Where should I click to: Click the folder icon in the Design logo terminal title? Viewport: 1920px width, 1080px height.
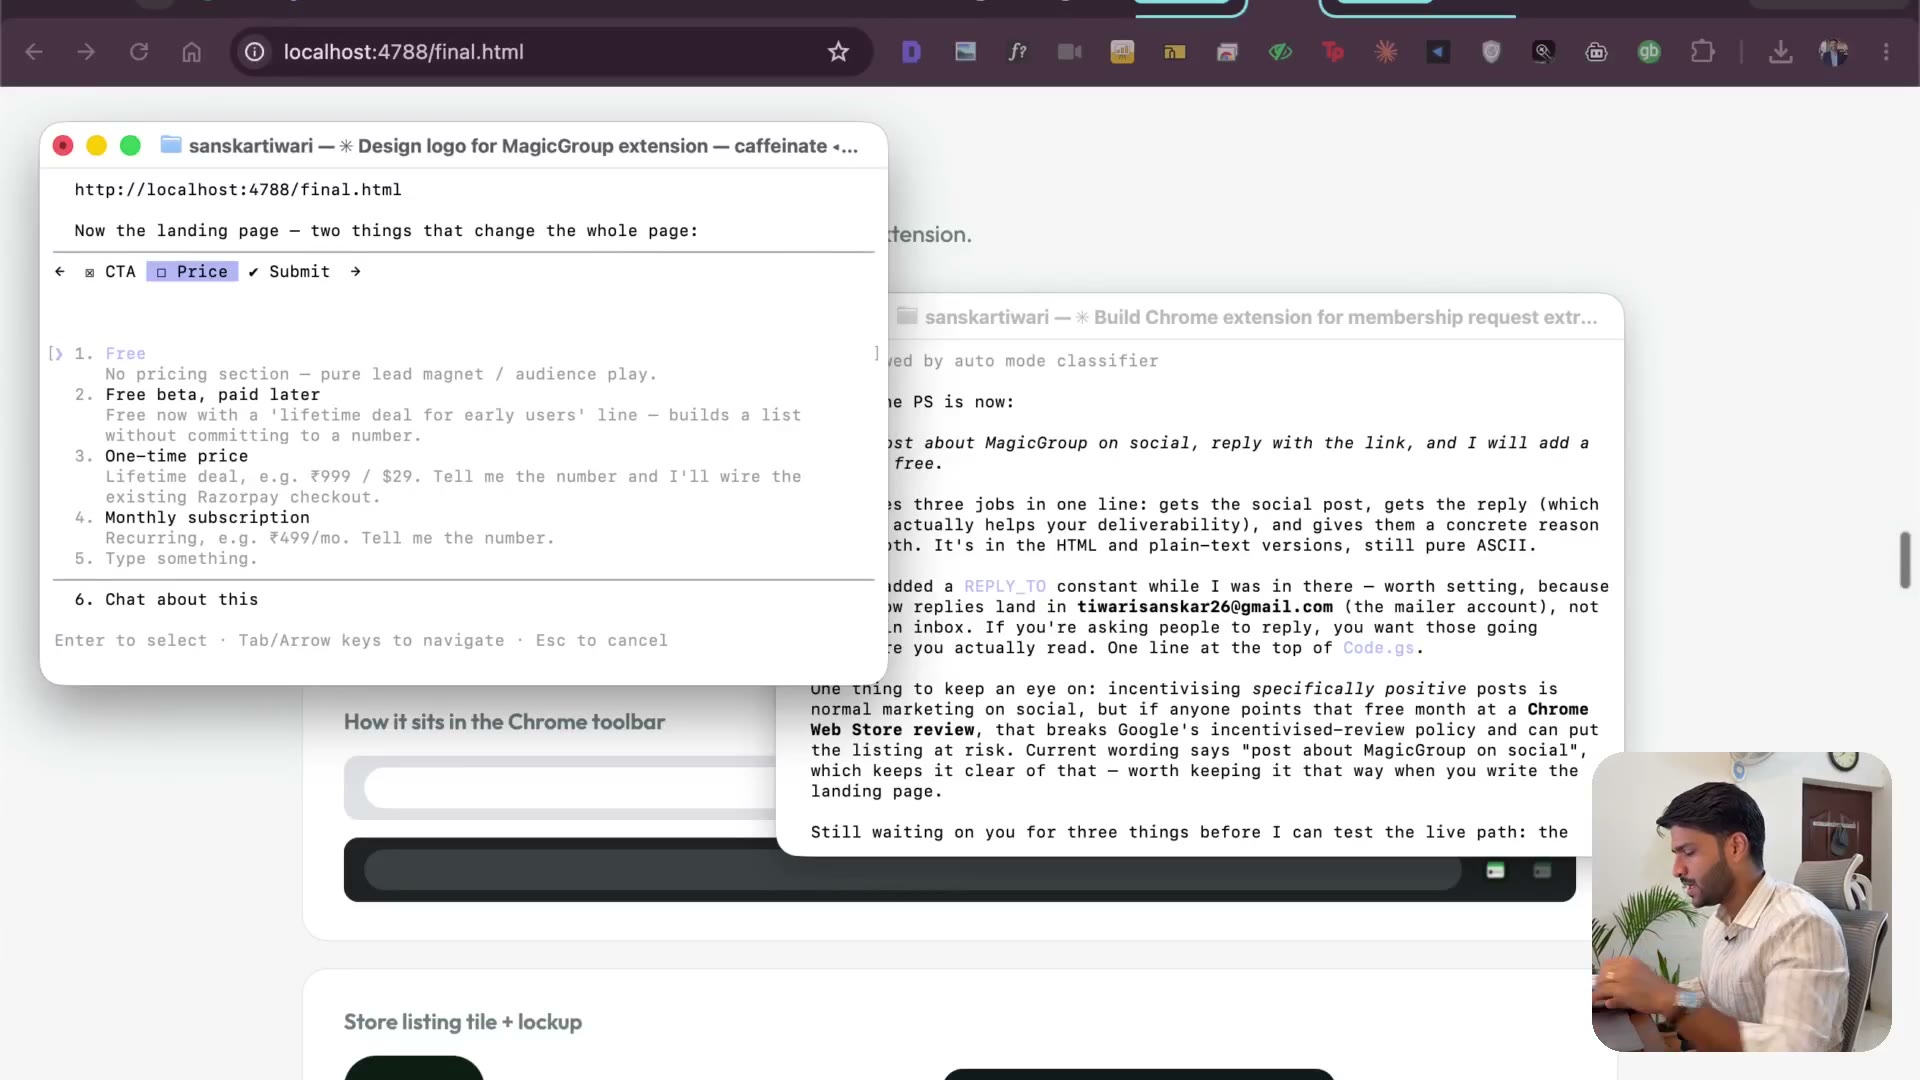[x=171, y=145]
